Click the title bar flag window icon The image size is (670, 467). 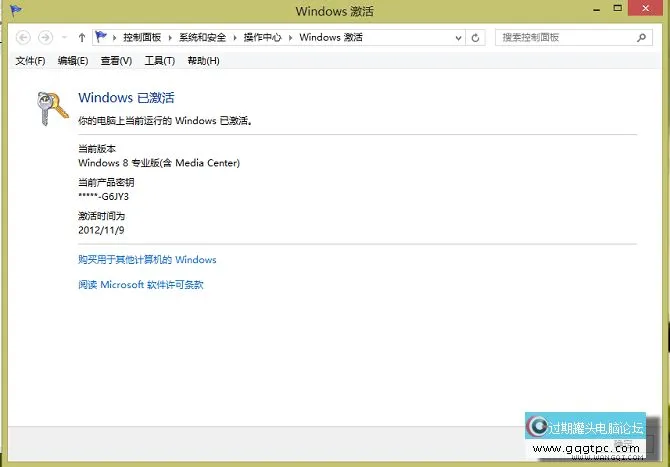point(15,10)
